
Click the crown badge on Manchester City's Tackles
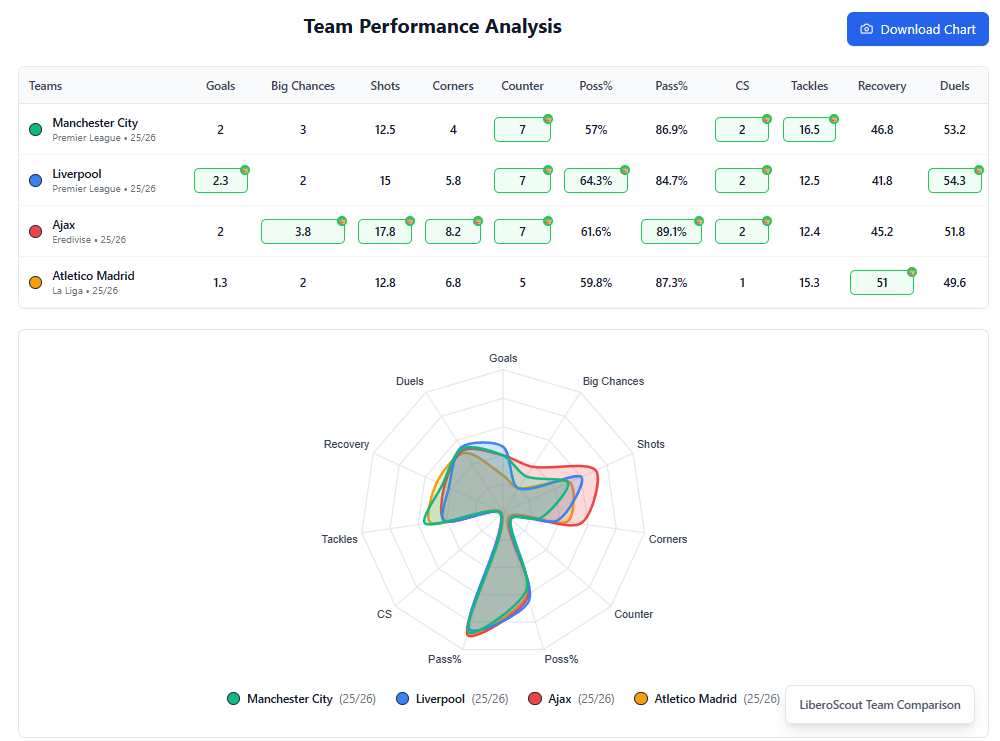coord(833,119)
